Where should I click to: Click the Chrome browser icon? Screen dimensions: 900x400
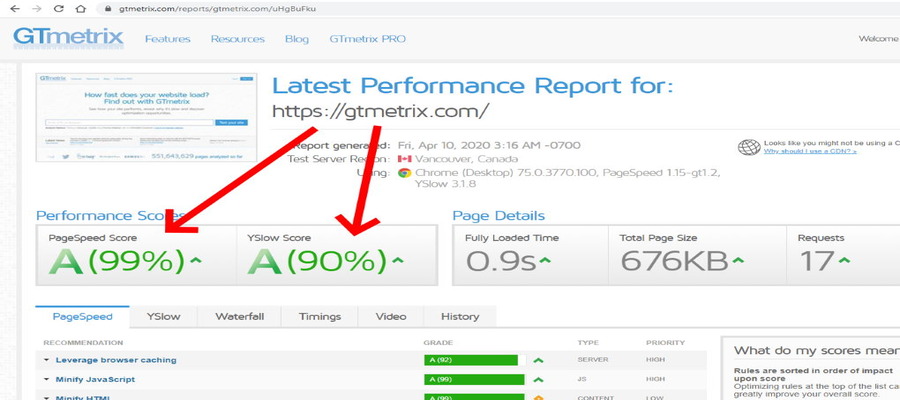click(405, 173)
